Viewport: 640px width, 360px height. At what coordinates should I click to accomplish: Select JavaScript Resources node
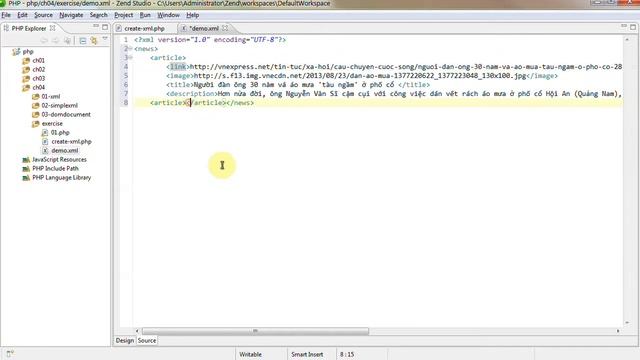[x=60, y=159]
